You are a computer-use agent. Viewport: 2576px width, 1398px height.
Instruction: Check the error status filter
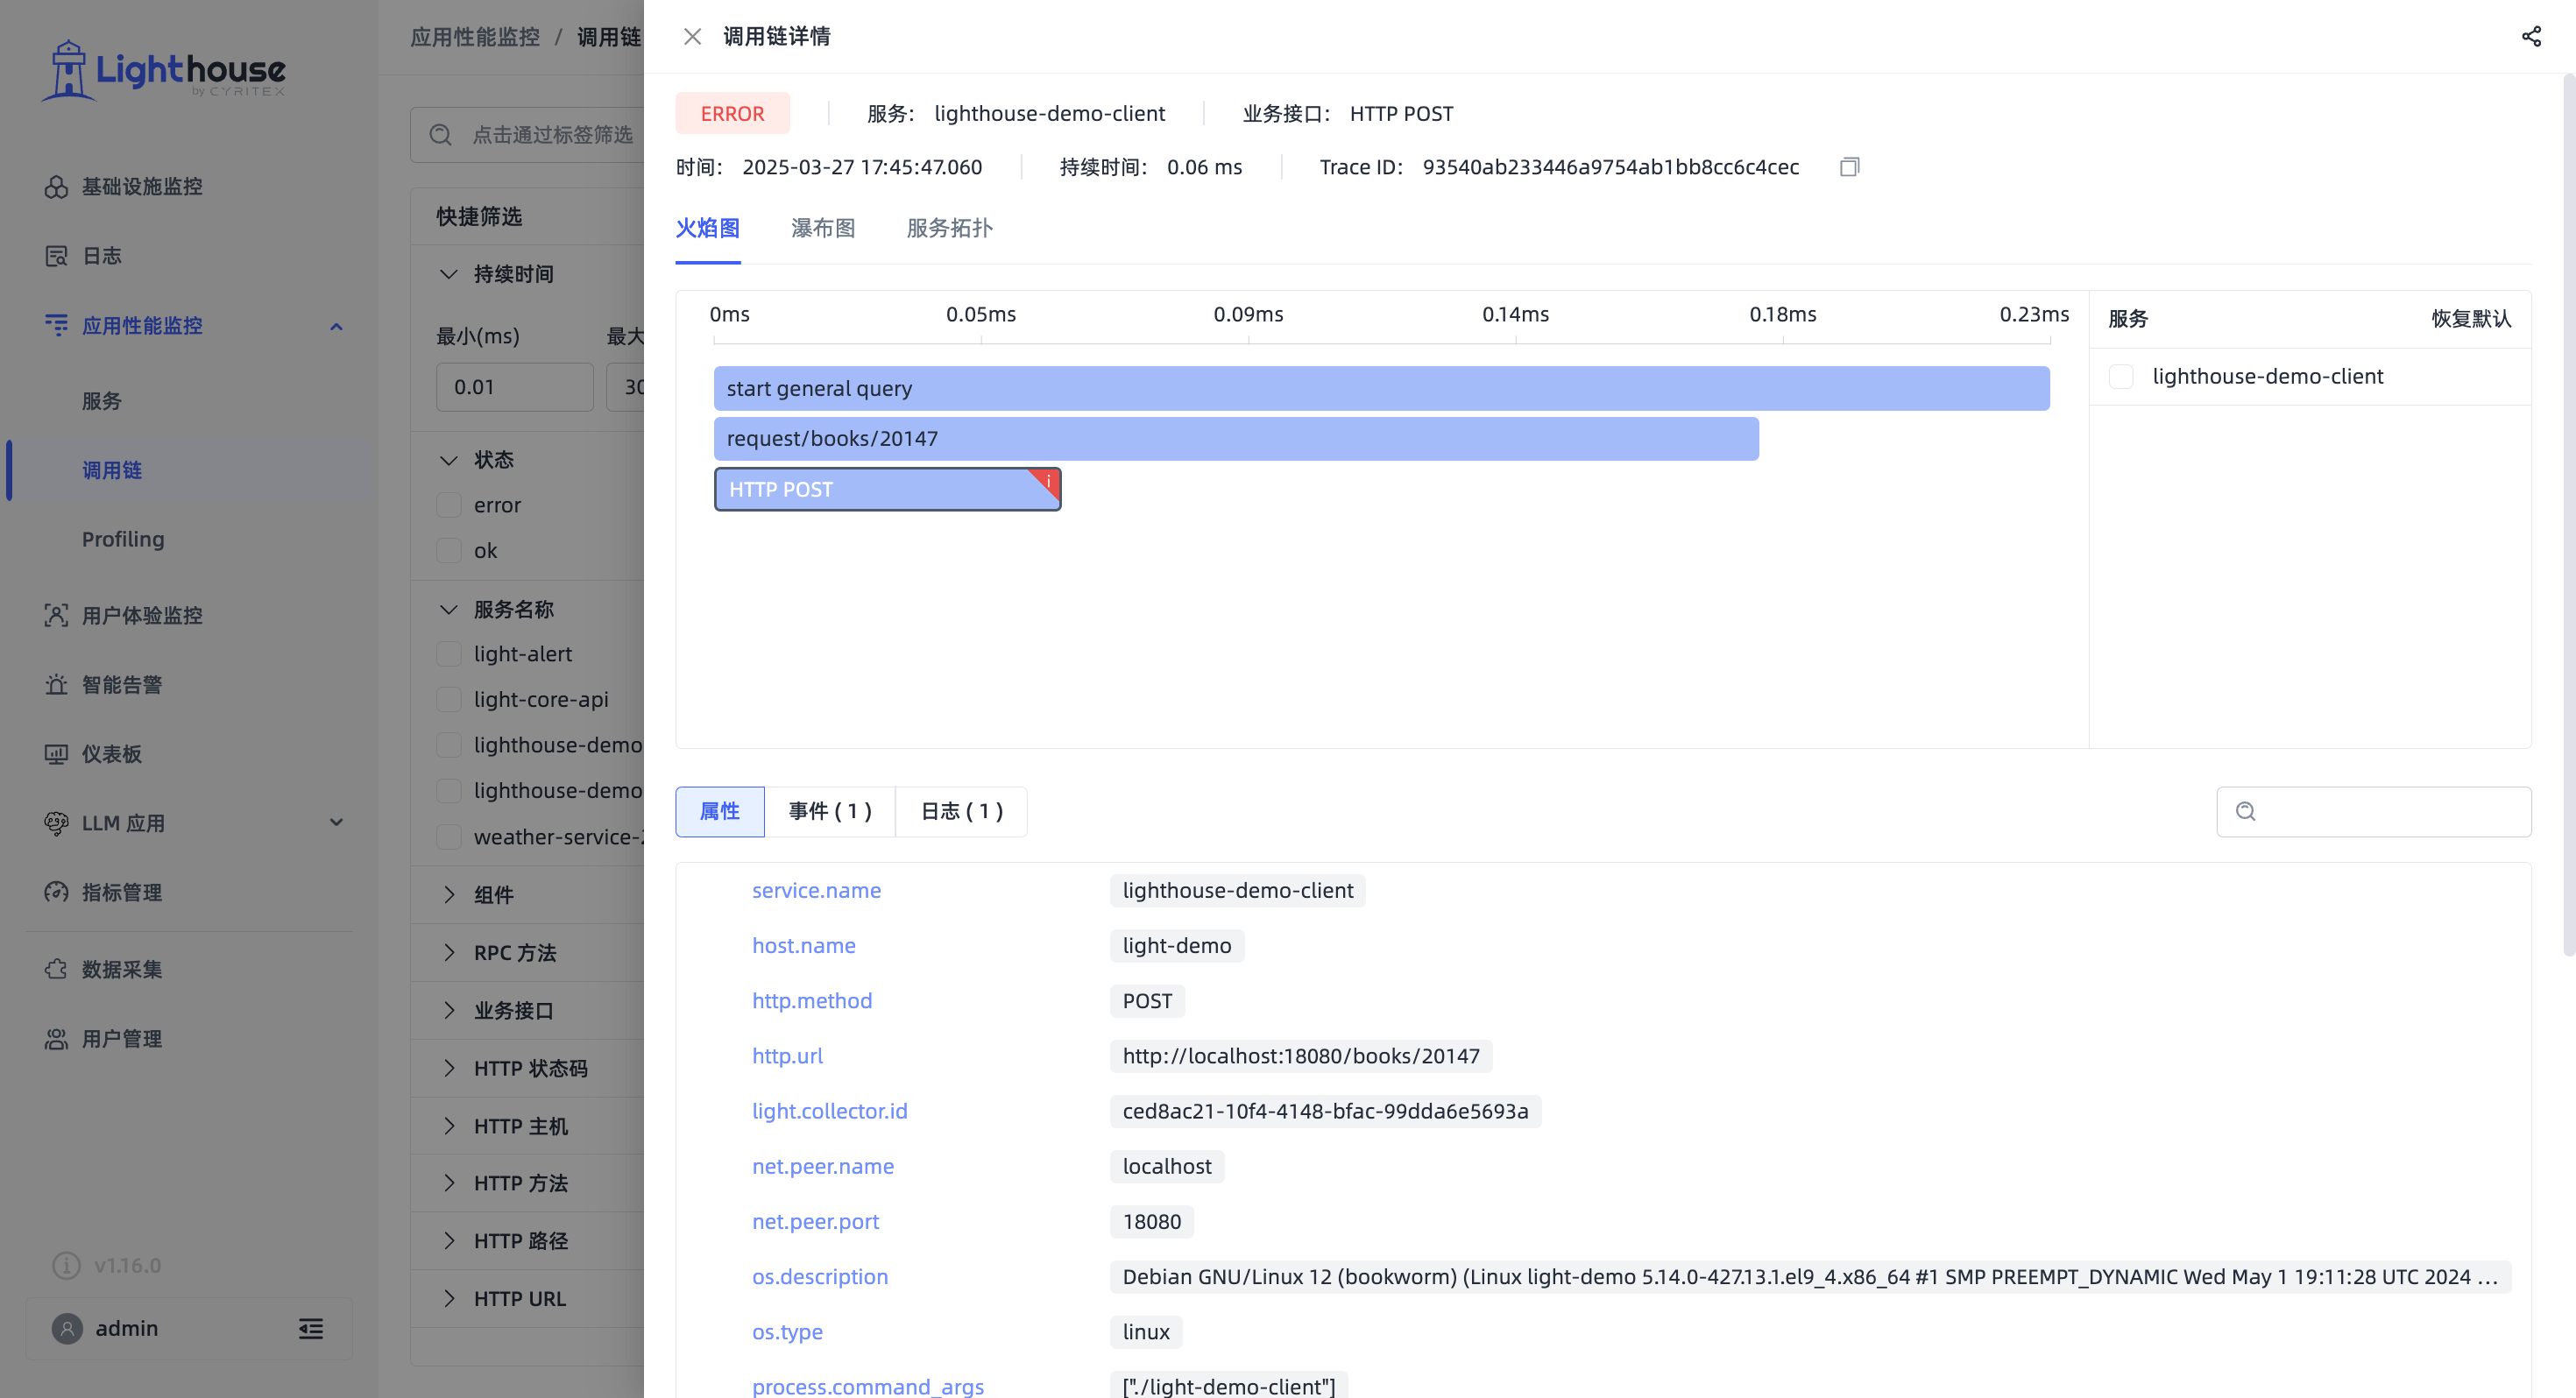[x=449, y=505]
